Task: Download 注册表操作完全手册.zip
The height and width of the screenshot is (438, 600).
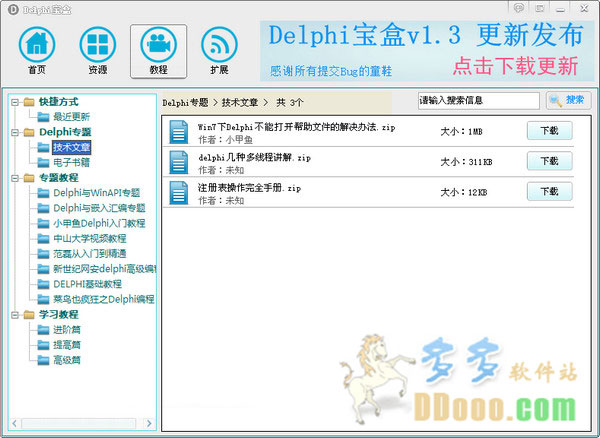Action: click(549, 191)
